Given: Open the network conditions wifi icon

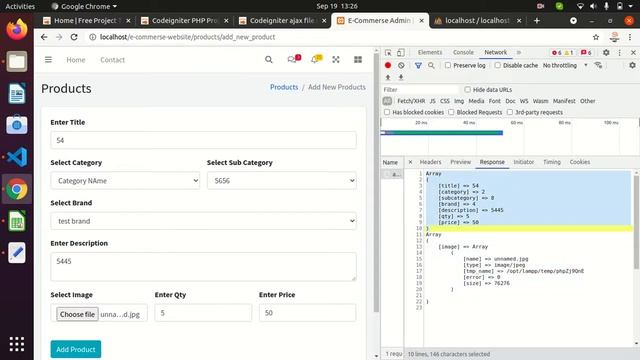Looking at the screenshot, I should (x=598, y=65).
